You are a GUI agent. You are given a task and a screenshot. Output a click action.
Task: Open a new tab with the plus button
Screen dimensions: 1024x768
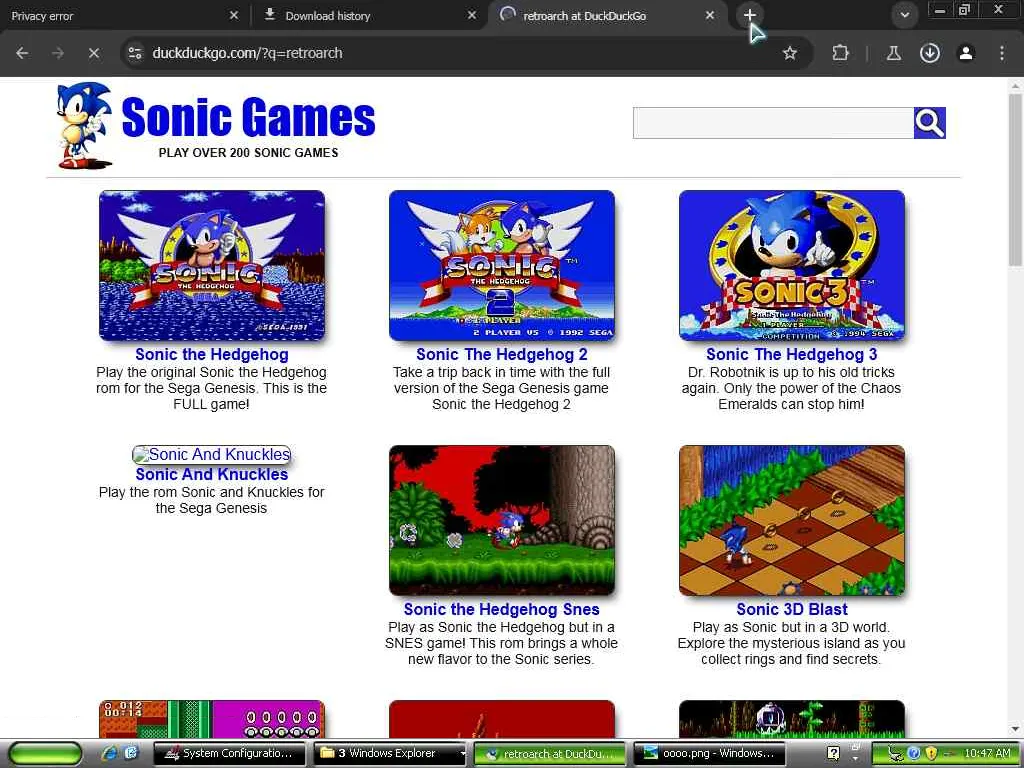click(750, 15)
